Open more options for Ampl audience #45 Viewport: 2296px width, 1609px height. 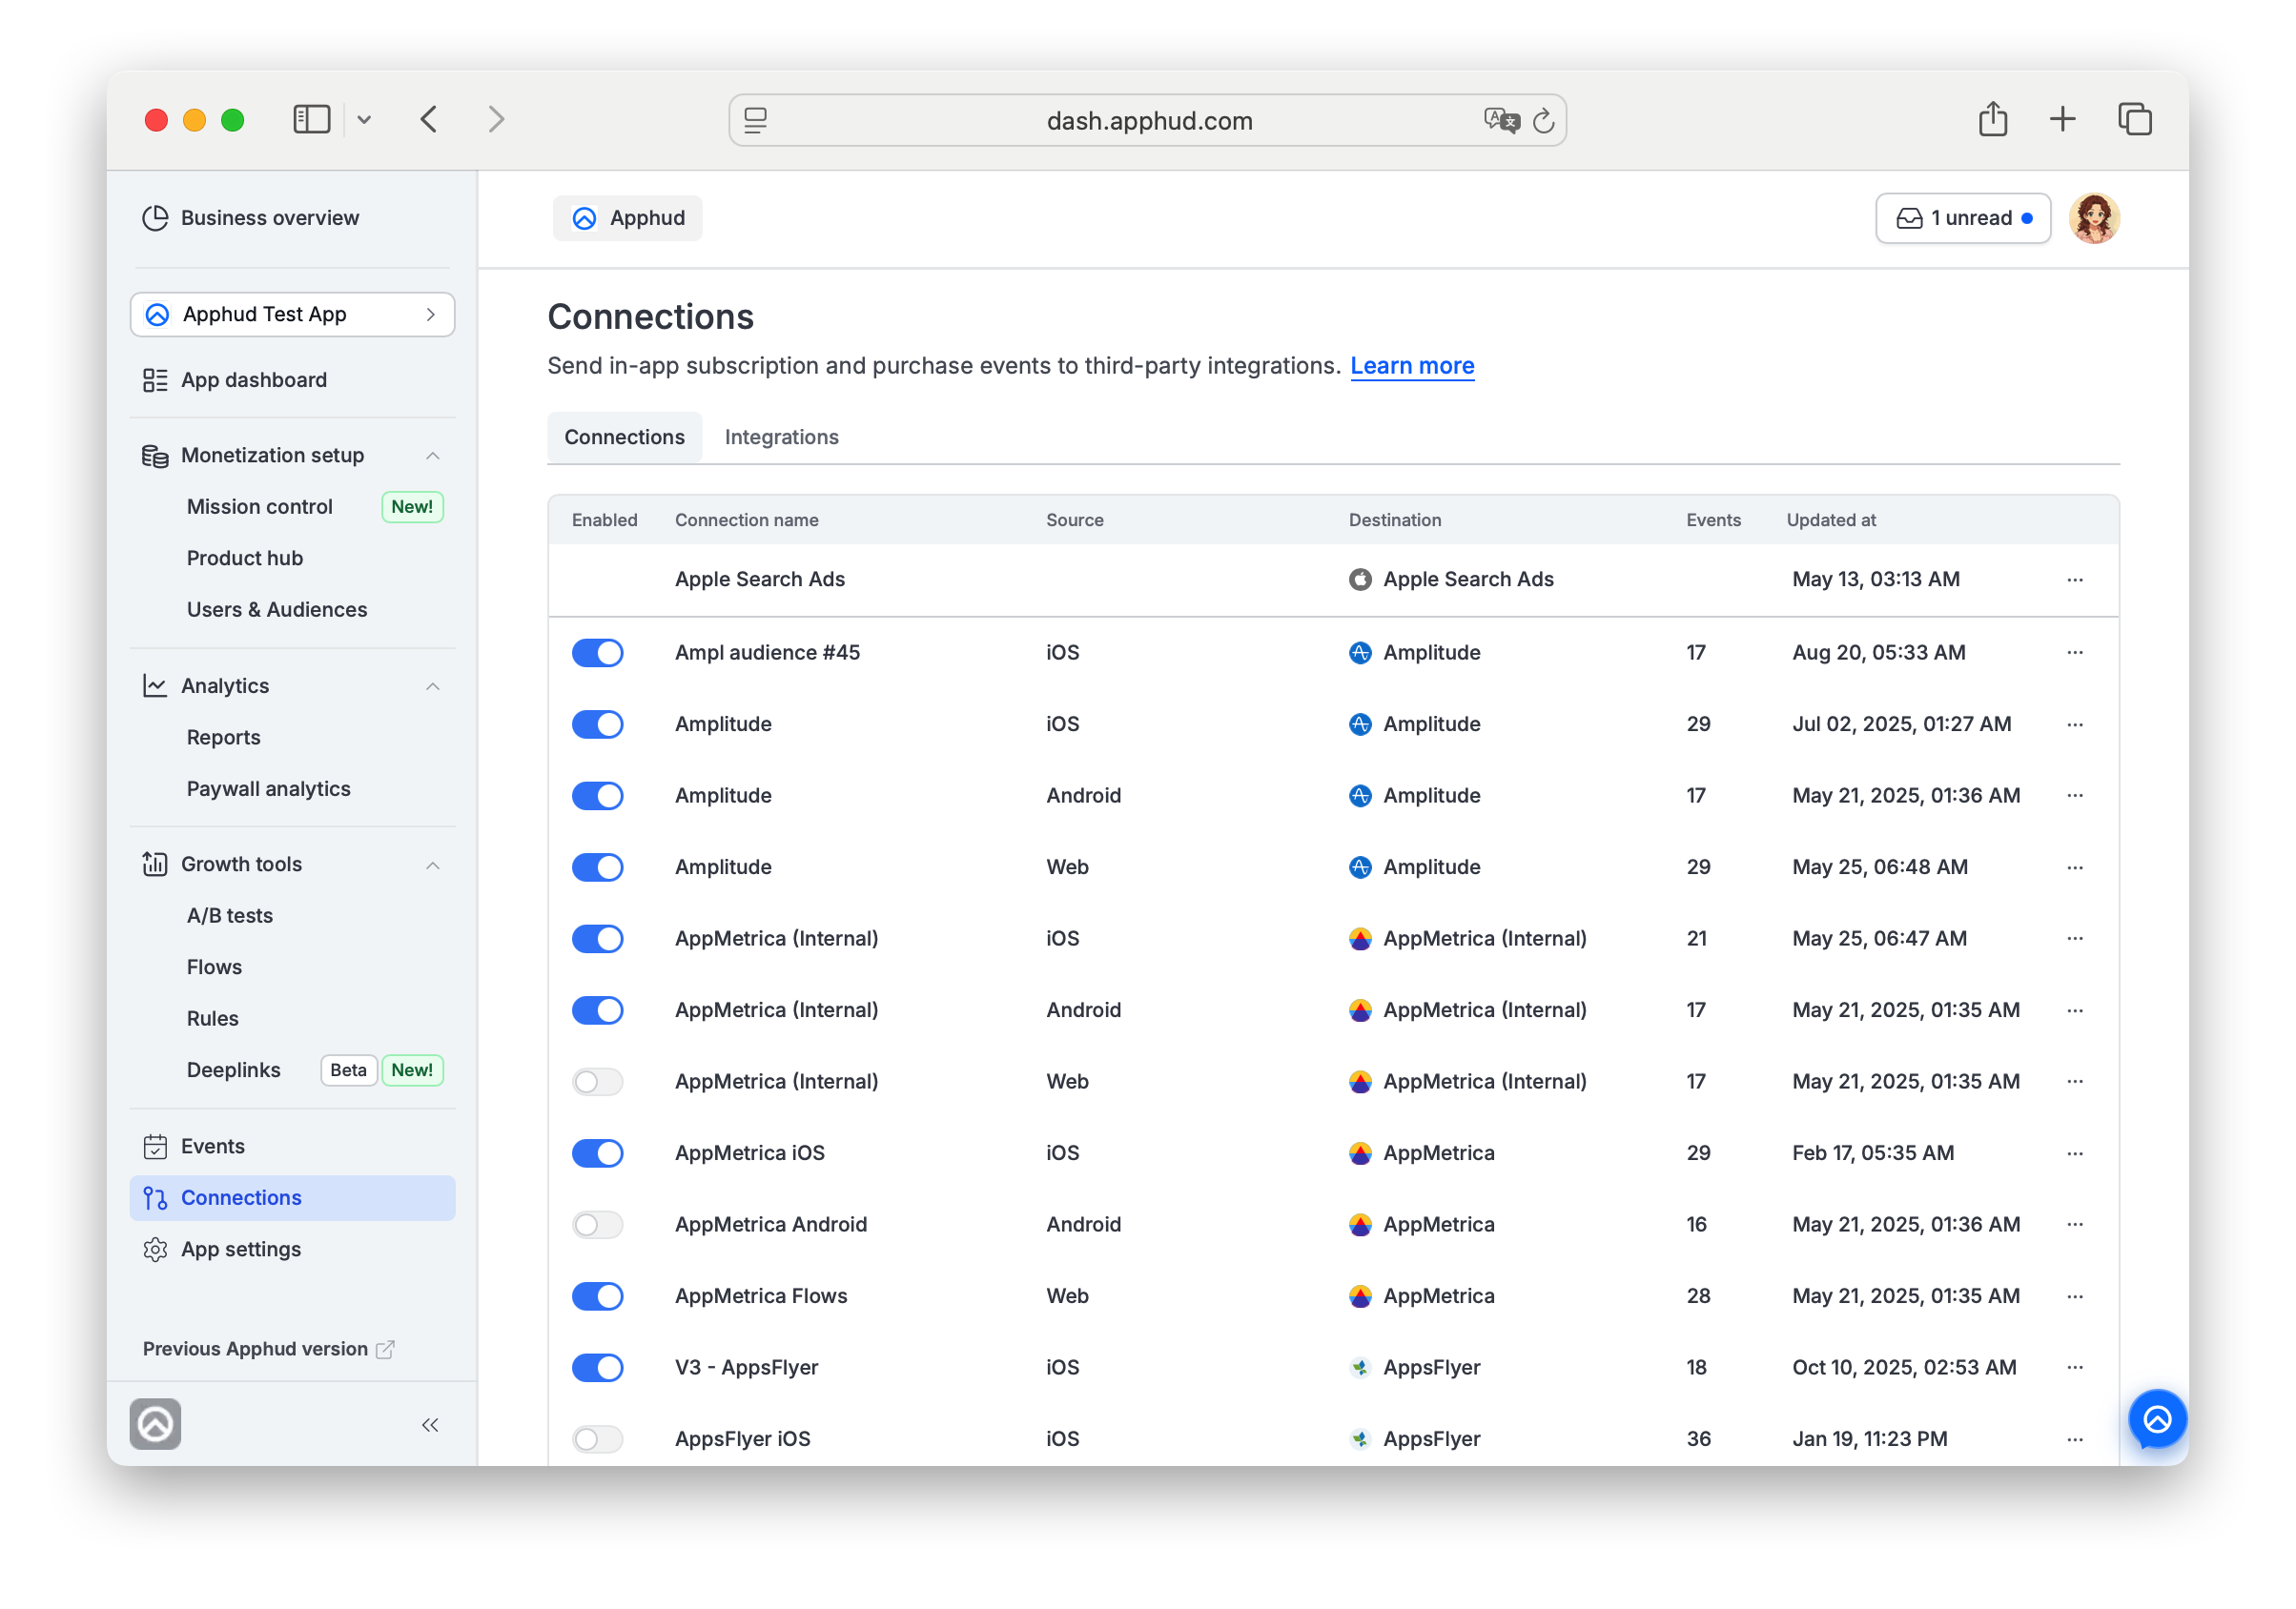(x=2075, y=653)
